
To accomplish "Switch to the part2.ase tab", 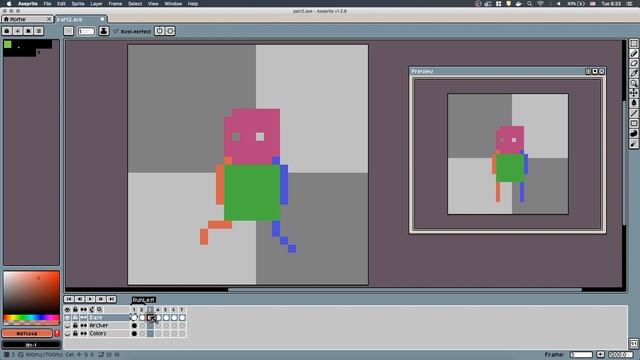I will tap(81, 19).
